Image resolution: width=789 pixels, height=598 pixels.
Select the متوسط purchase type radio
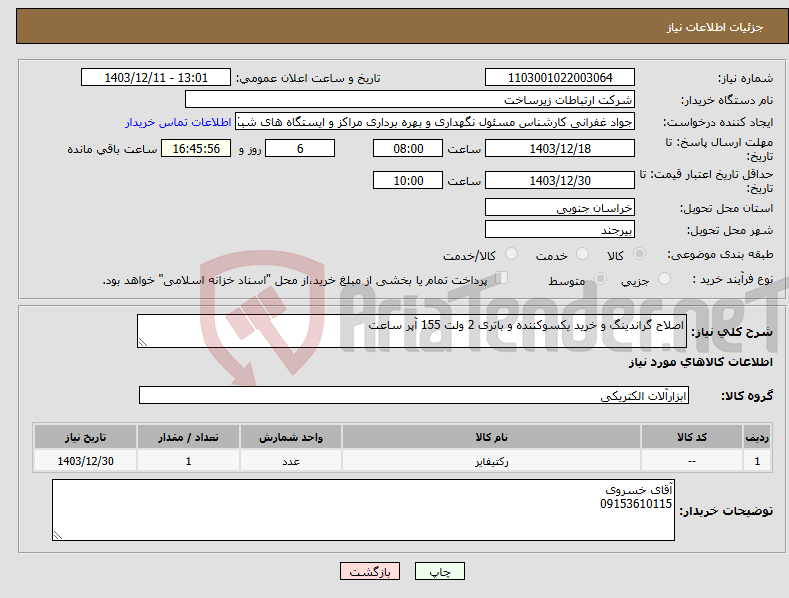600,278
